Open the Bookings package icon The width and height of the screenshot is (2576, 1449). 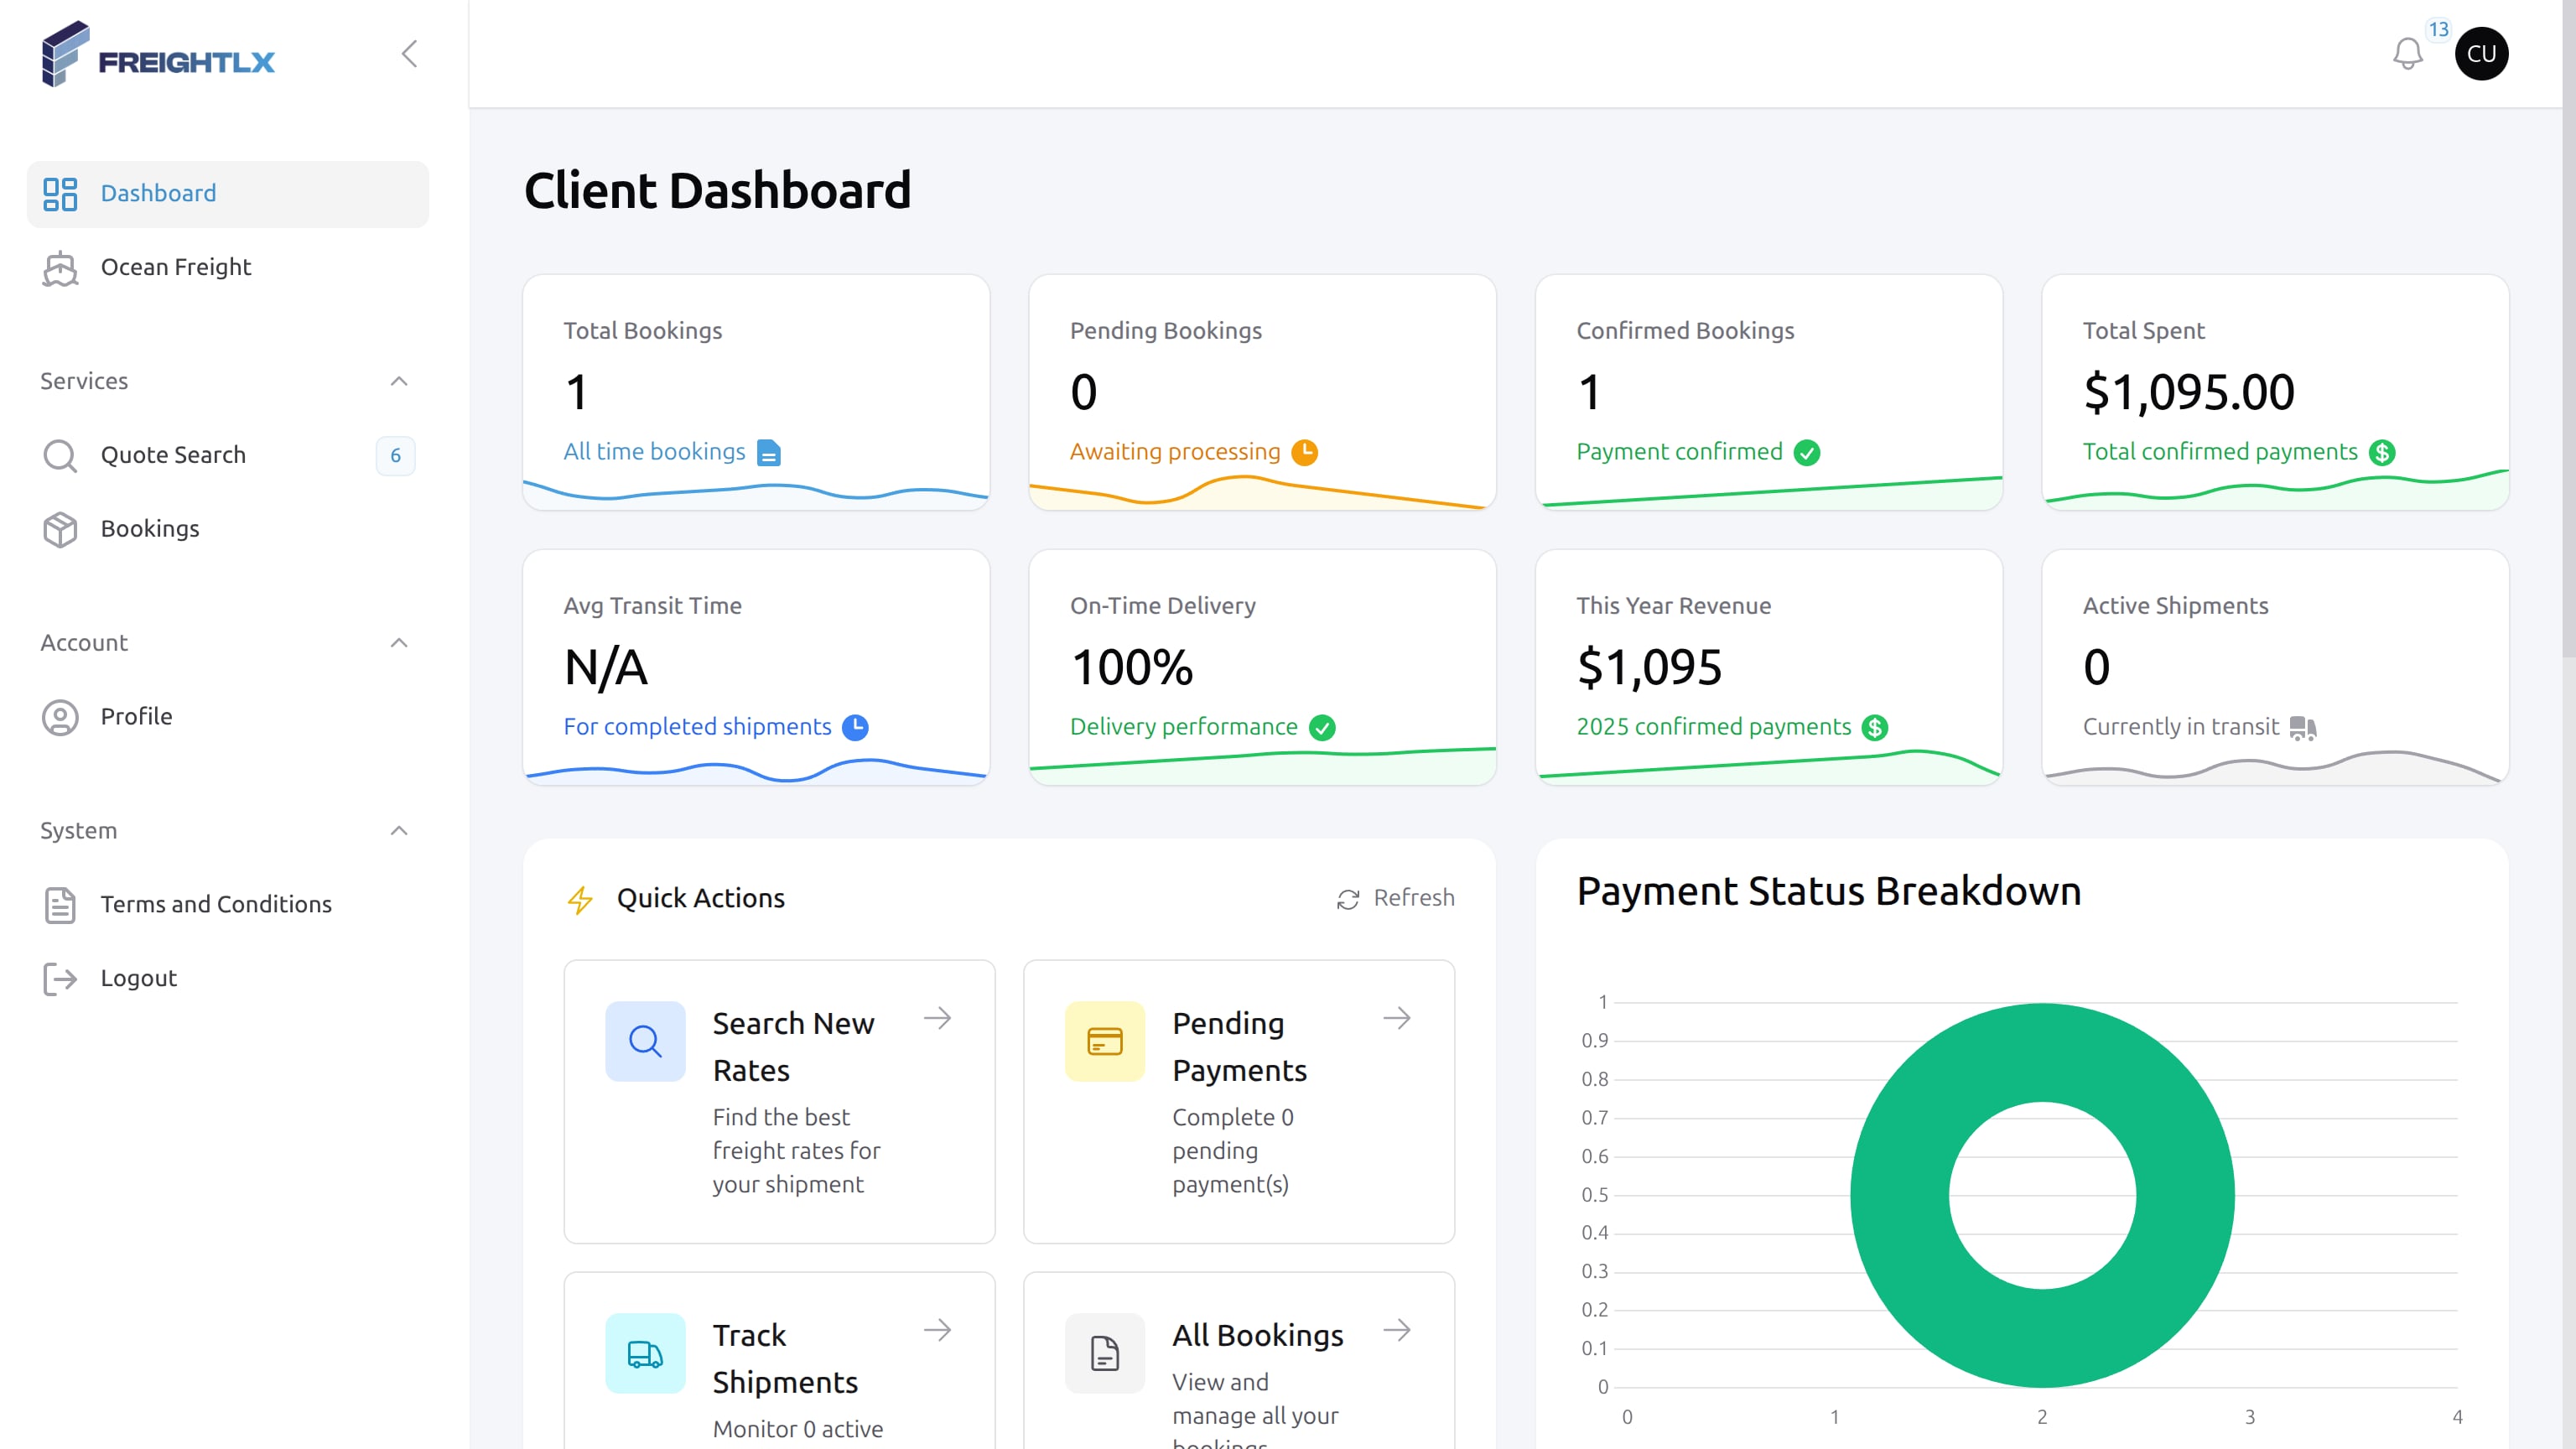click(60, 530)
